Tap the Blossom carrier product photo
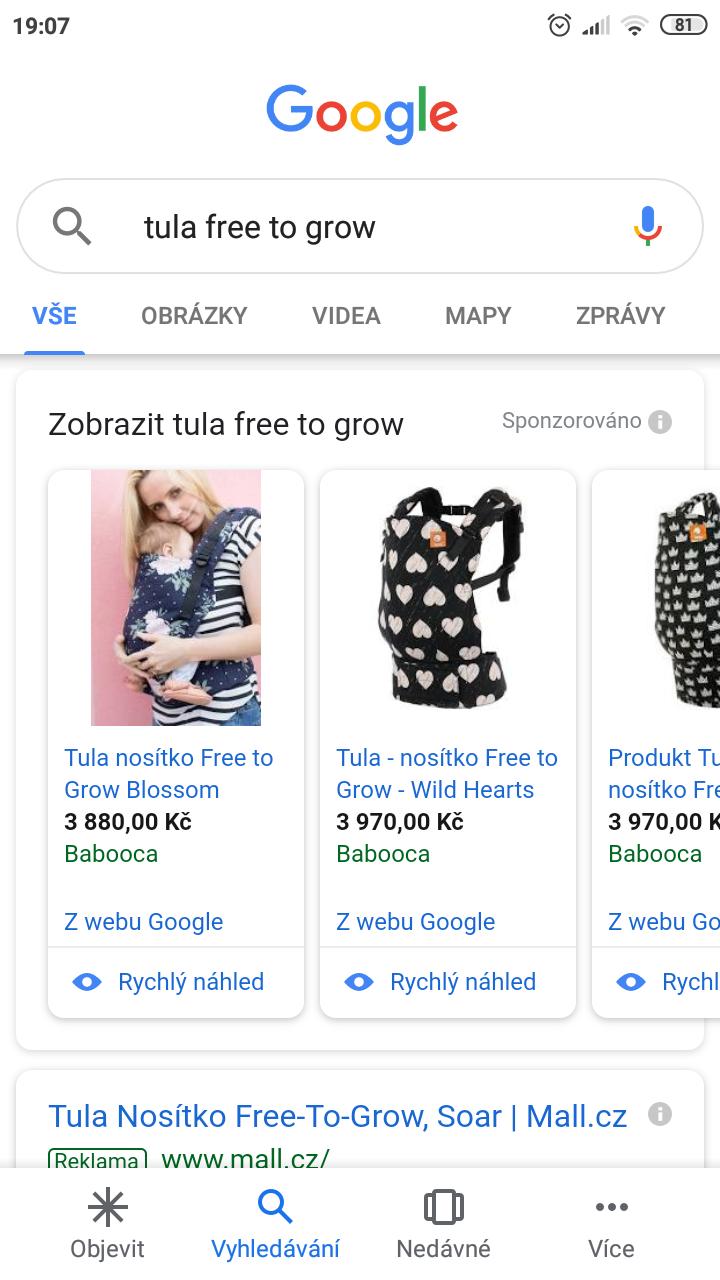Image resolution: width=720 pixels, height=1280 pixels. point(176,598)
